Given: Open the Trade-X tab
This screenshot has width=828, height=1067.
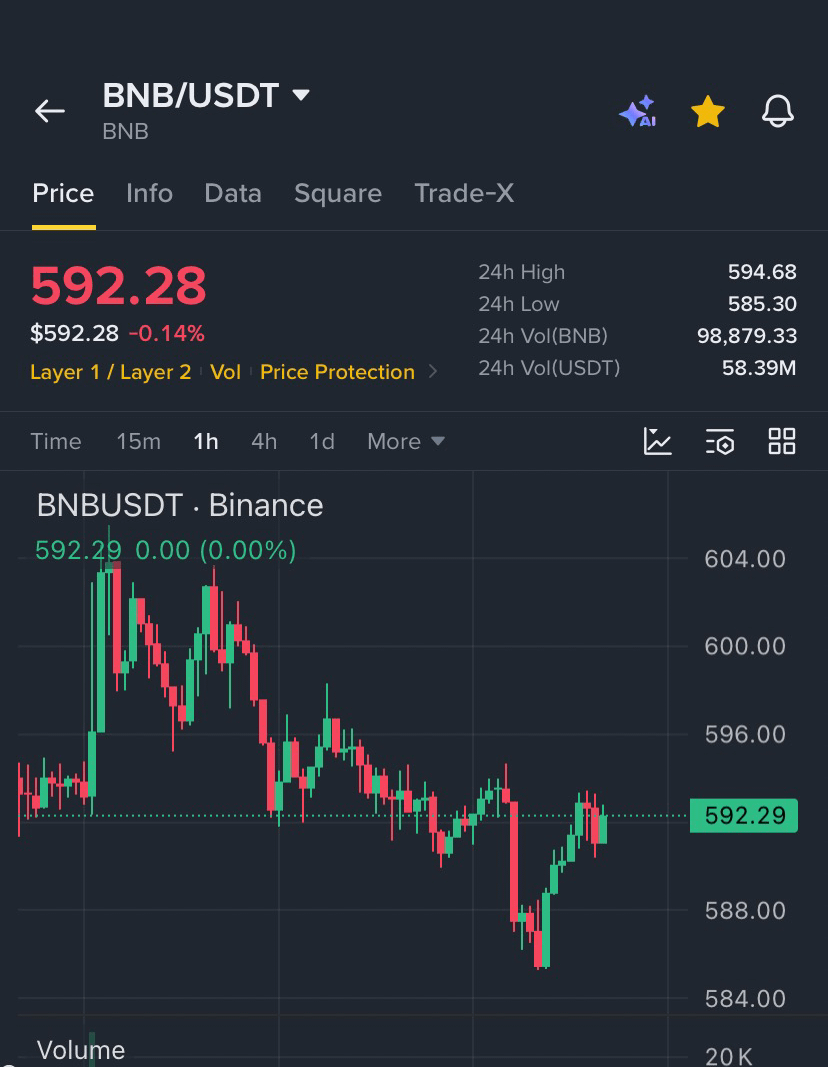Looking at the screenshot, I should pos(464,193).
